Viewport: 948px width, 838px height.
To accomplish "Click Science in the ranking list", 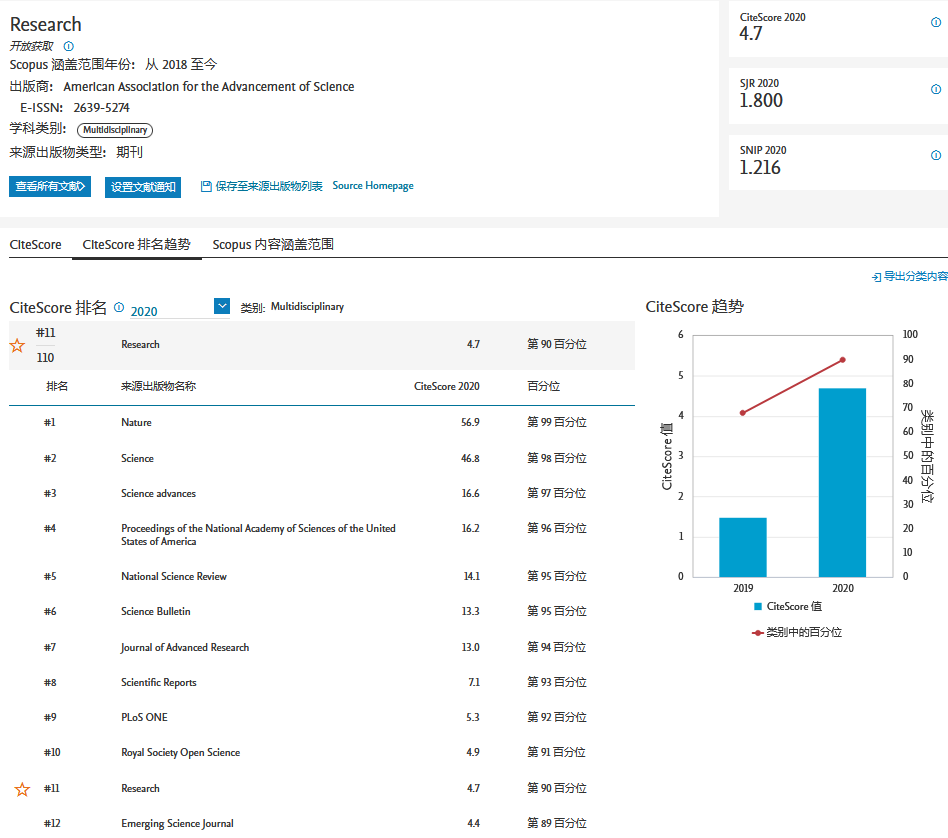I will click(137, 458).
